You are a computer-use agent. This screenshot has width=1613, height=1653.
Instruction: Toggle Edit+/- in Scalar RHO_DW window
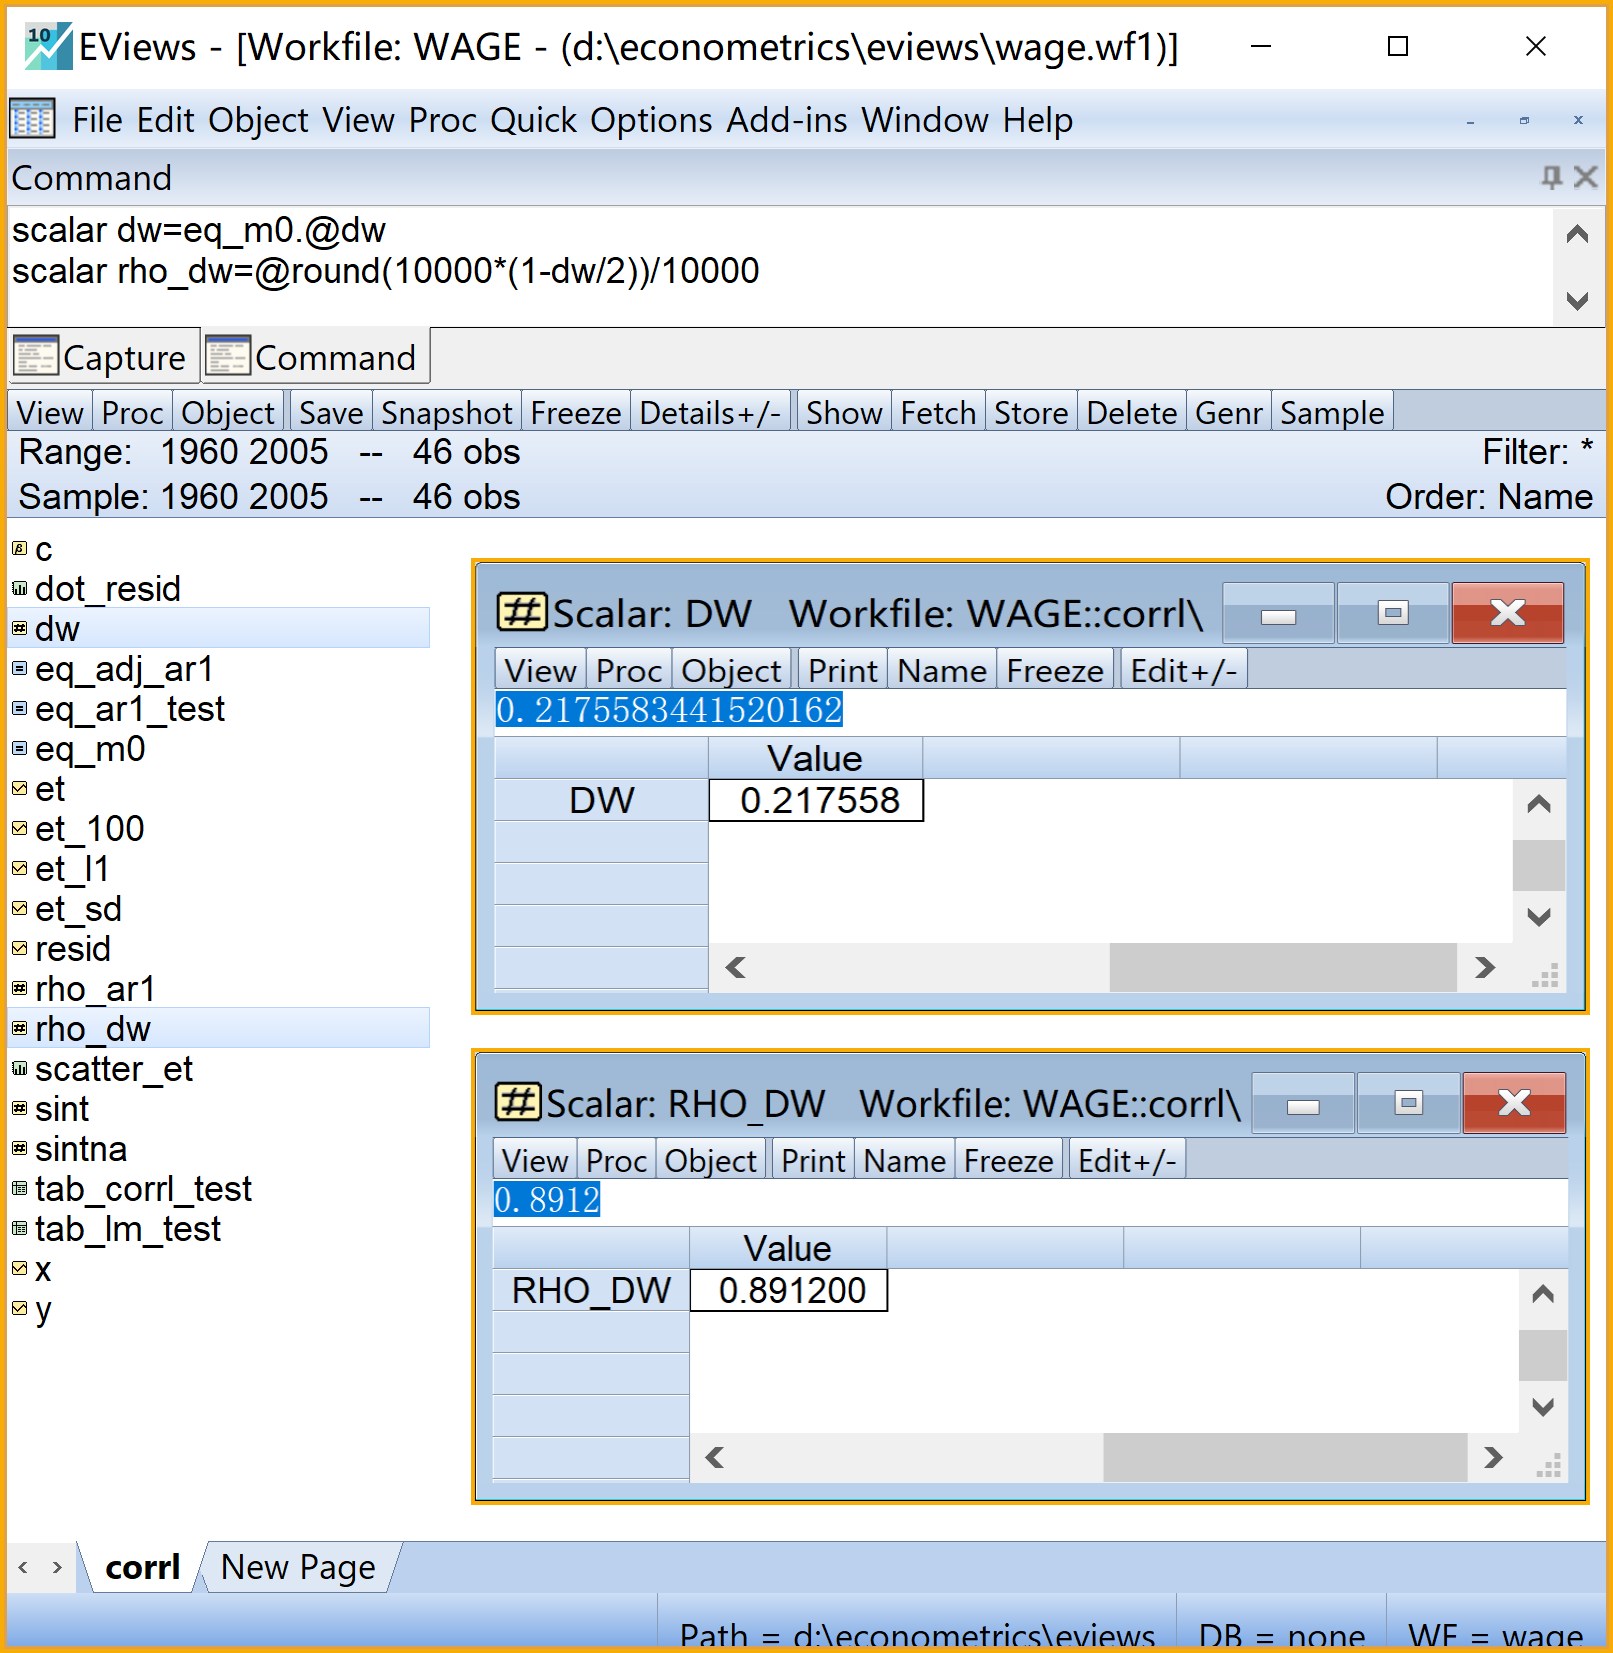tap(1126, 1160)
